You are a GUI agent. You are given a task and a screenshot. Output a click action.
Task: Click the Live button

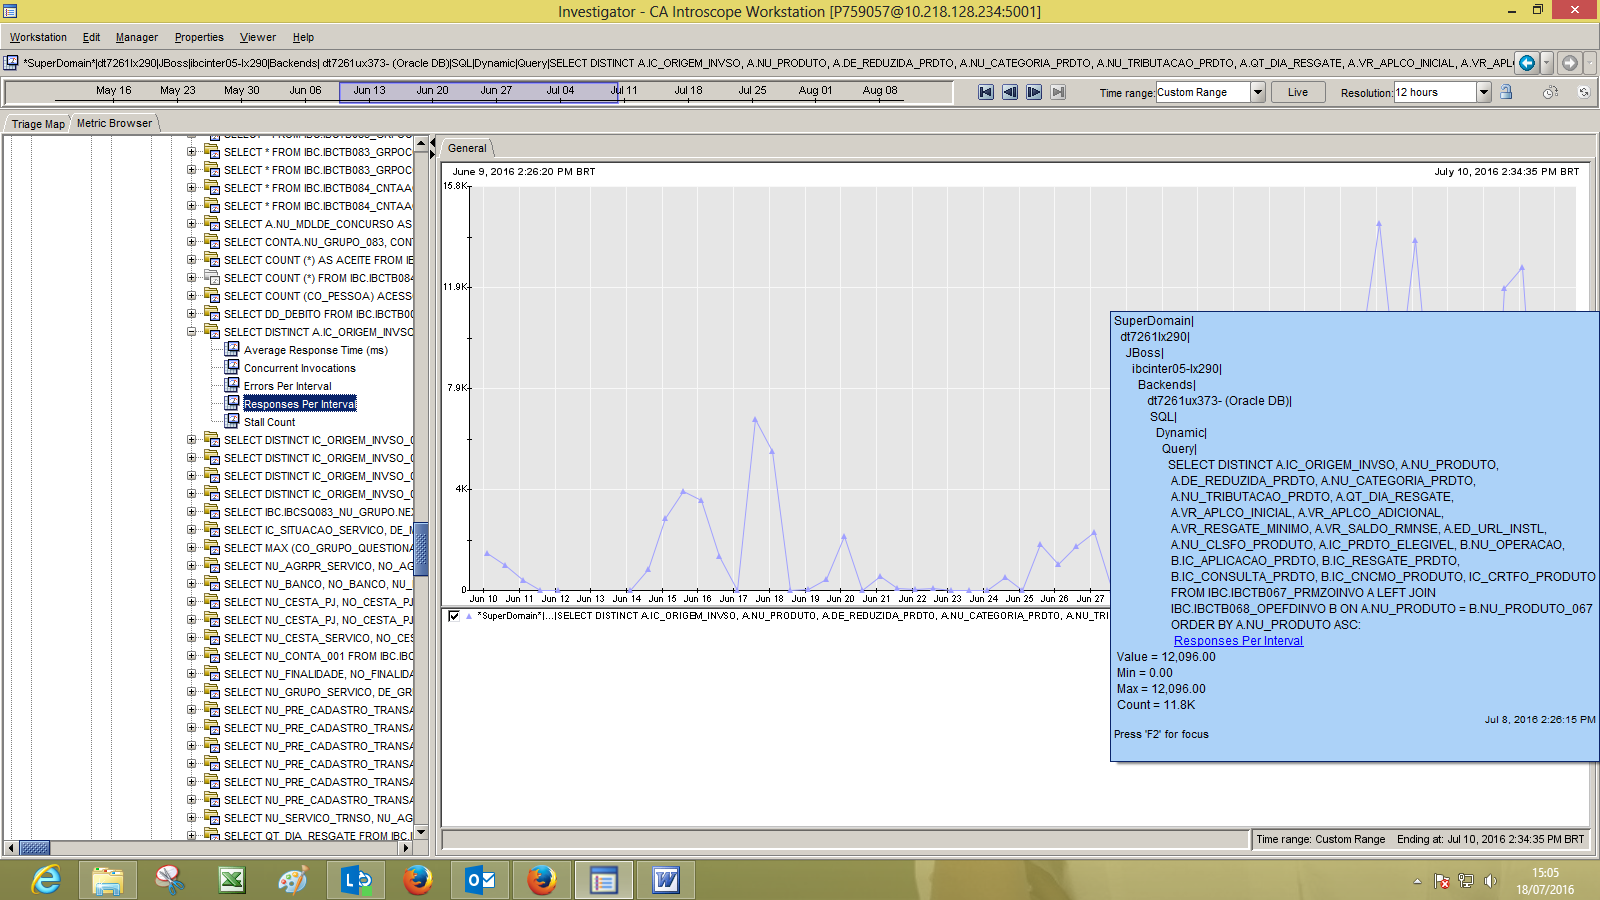[x=1297, y=91]
